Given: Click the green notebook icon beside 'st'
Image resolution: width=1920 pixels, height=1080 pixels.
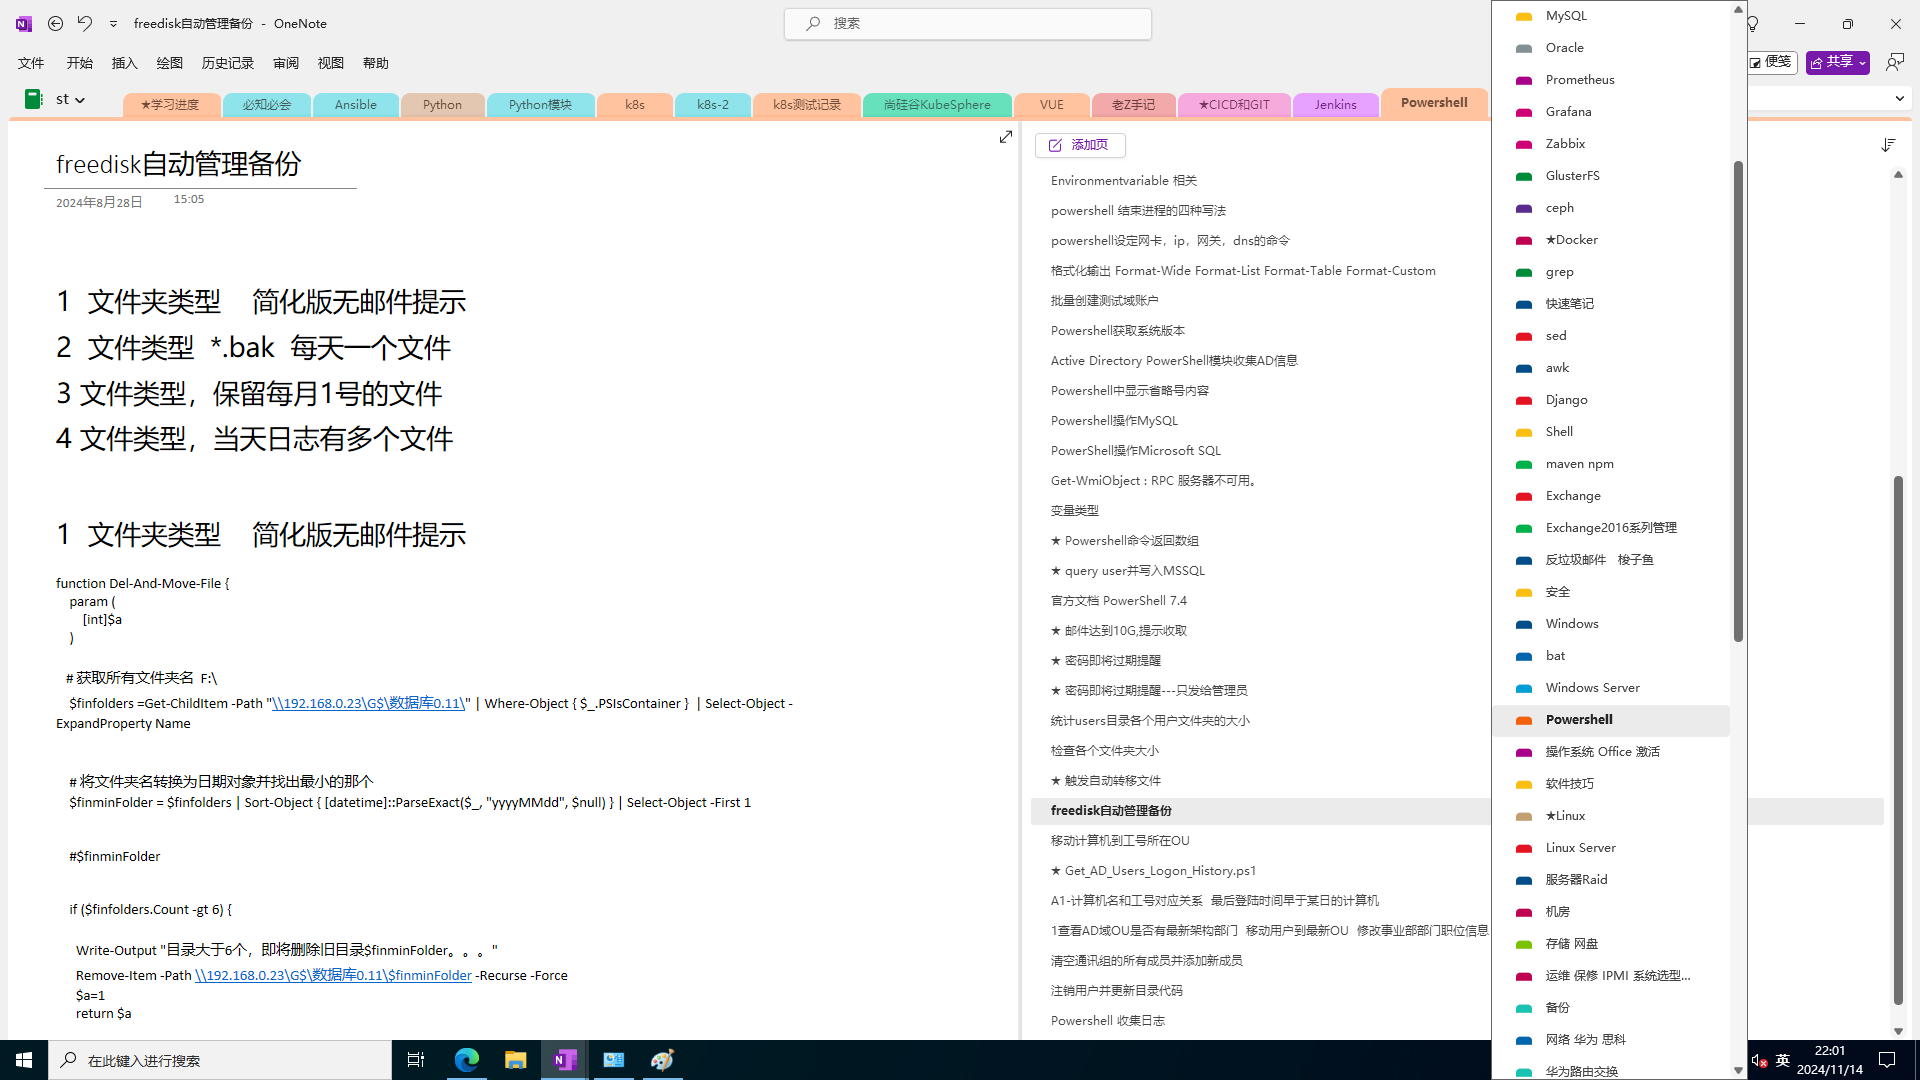Looking at the screenshot, I should click(x=33, y=99).
